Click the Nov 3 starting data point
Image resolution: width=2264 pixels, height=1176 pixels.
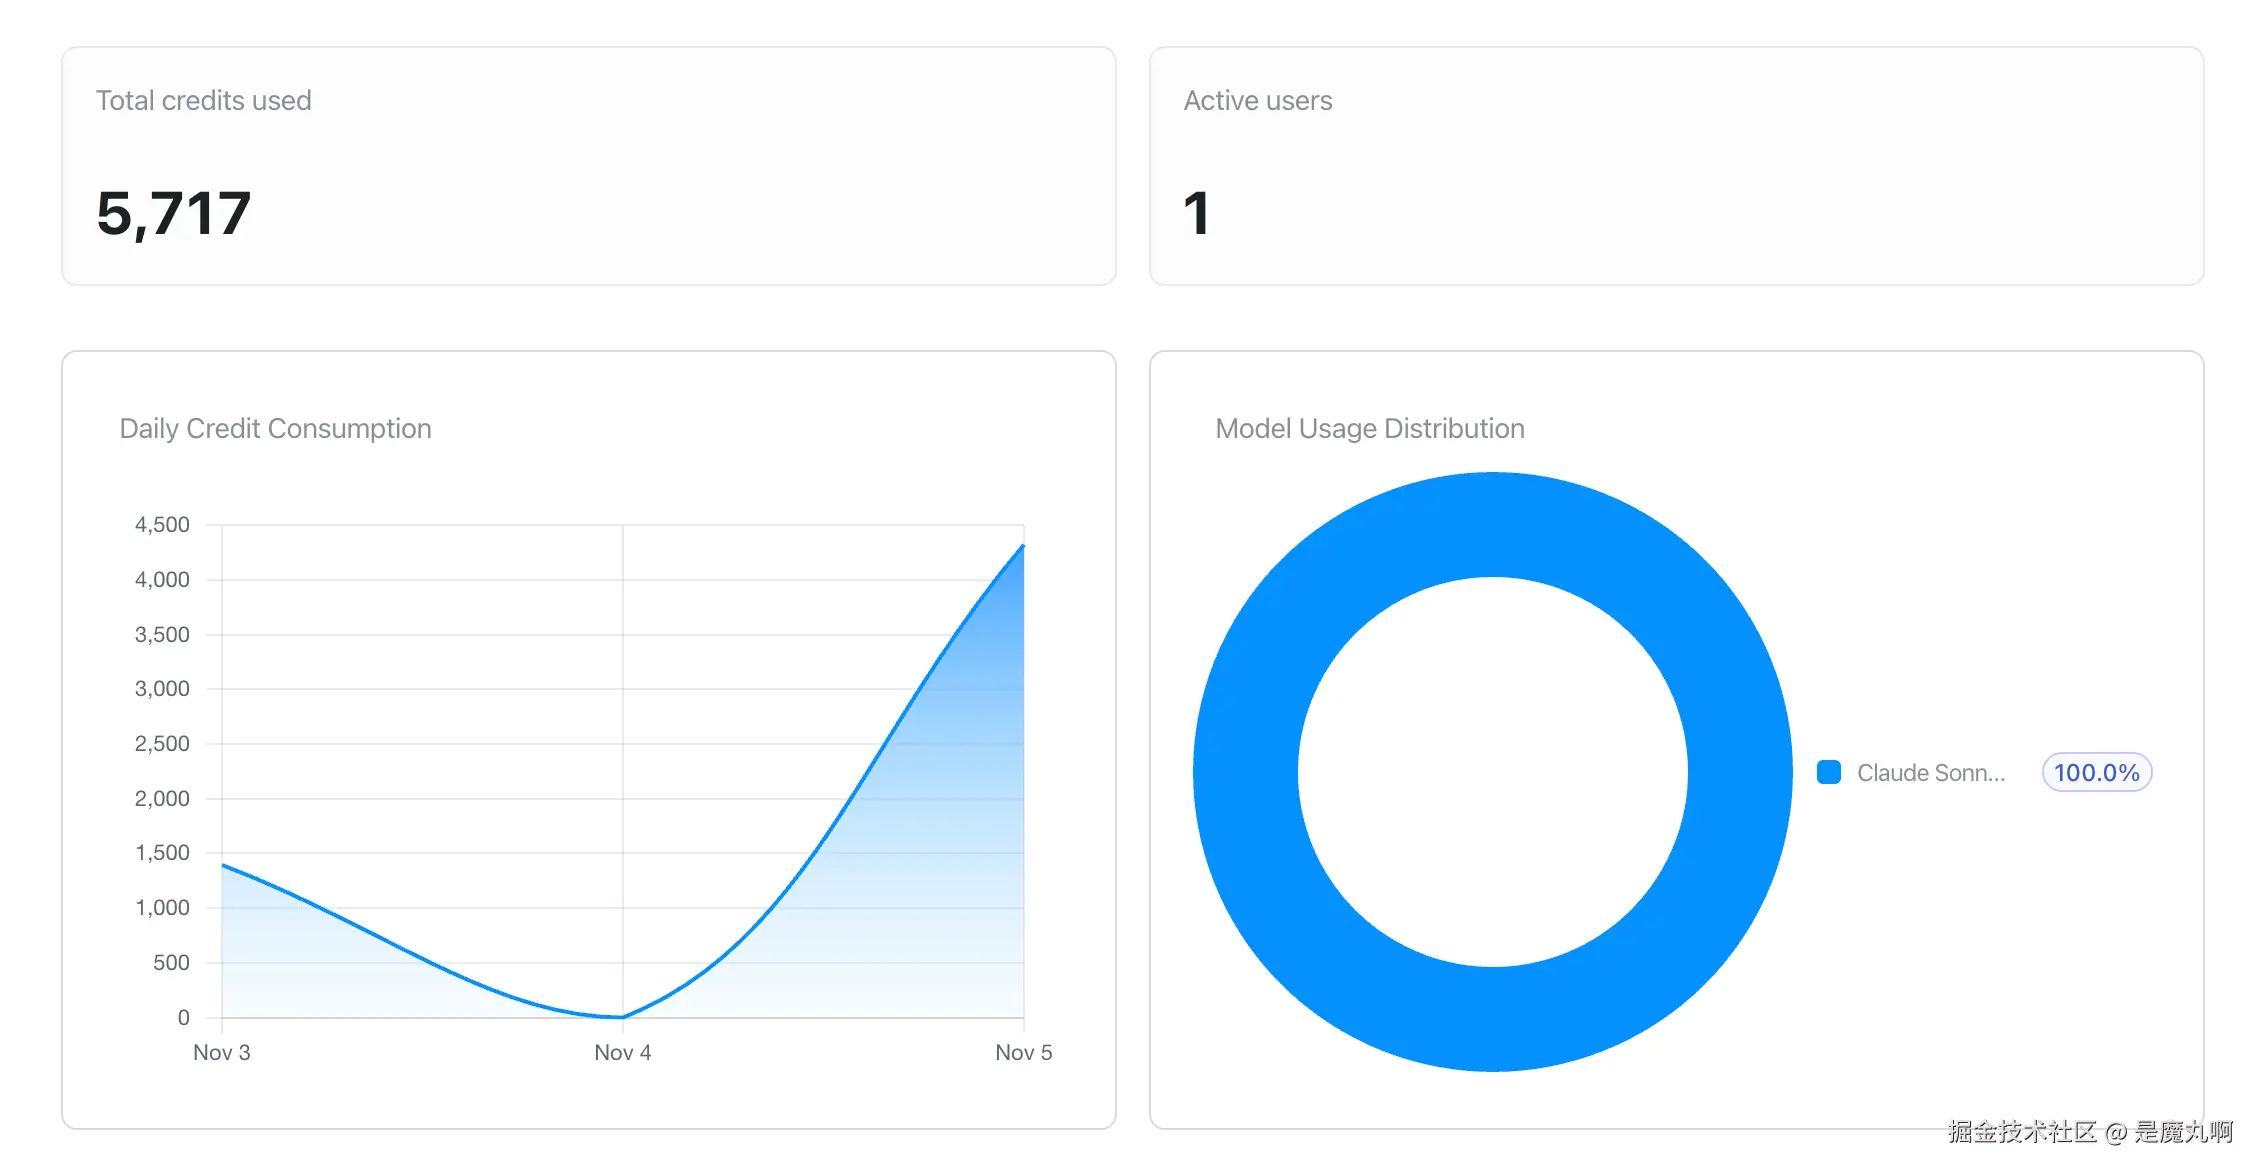222,865
